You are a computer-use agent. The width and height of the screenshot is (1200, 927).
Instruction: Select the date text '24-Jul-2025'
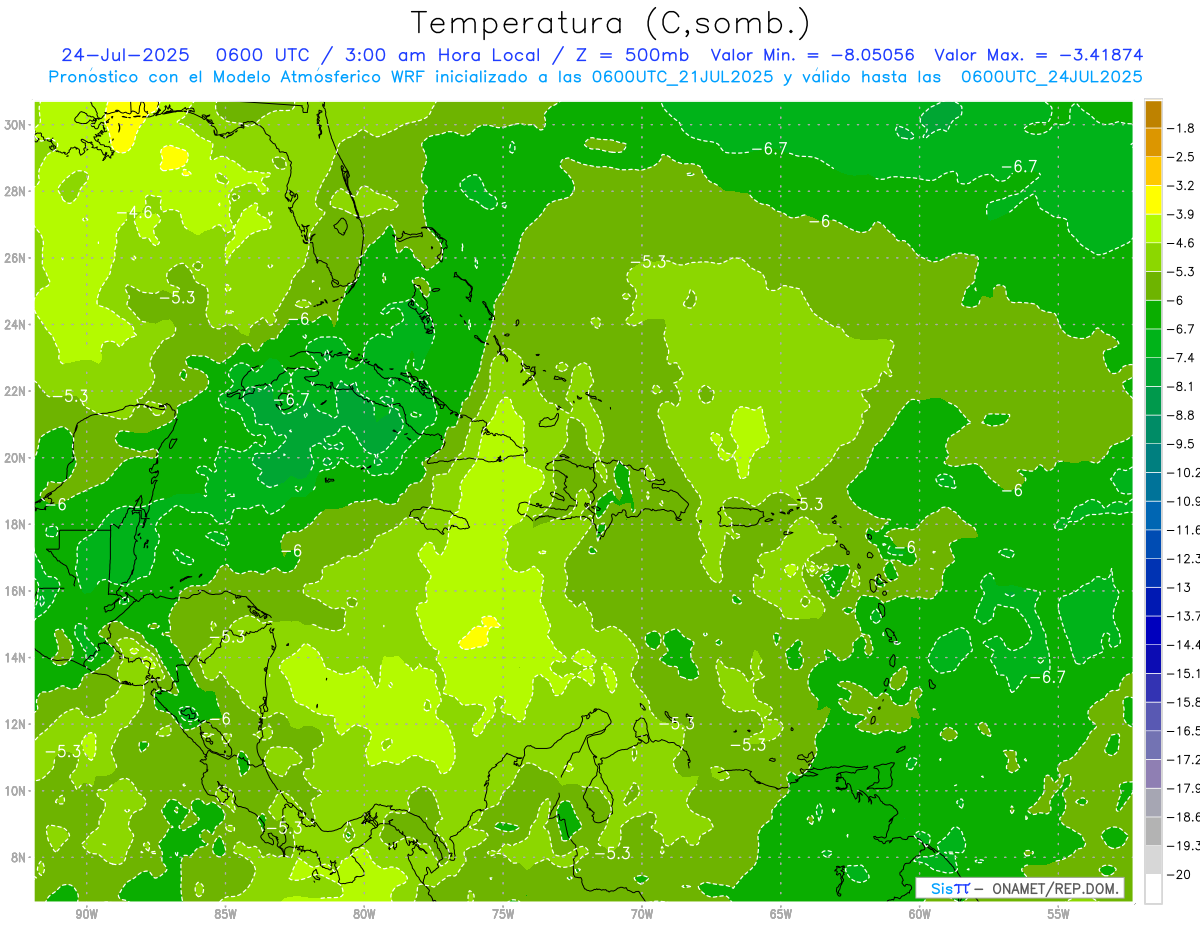(126, 55)
